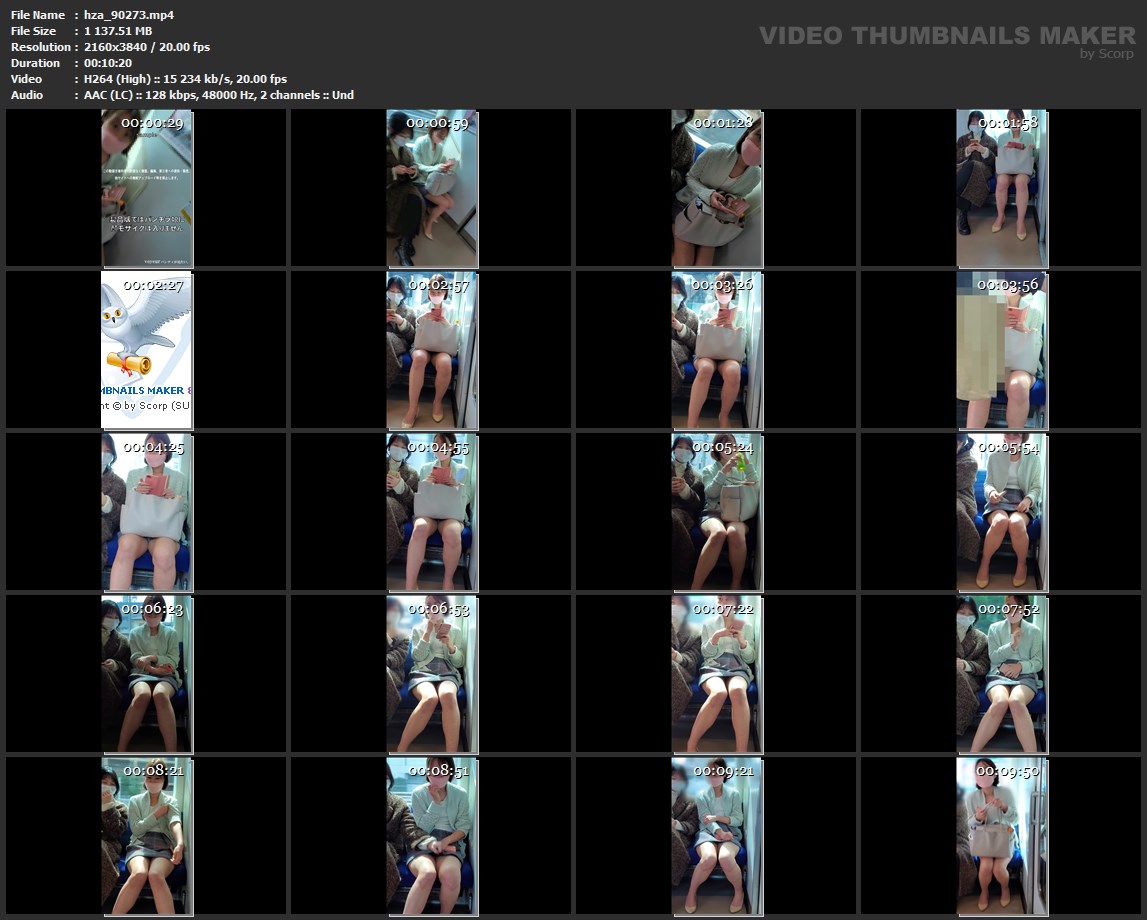
Task: Click the file size value 1 137.51 MB
Action: (118, 31)
